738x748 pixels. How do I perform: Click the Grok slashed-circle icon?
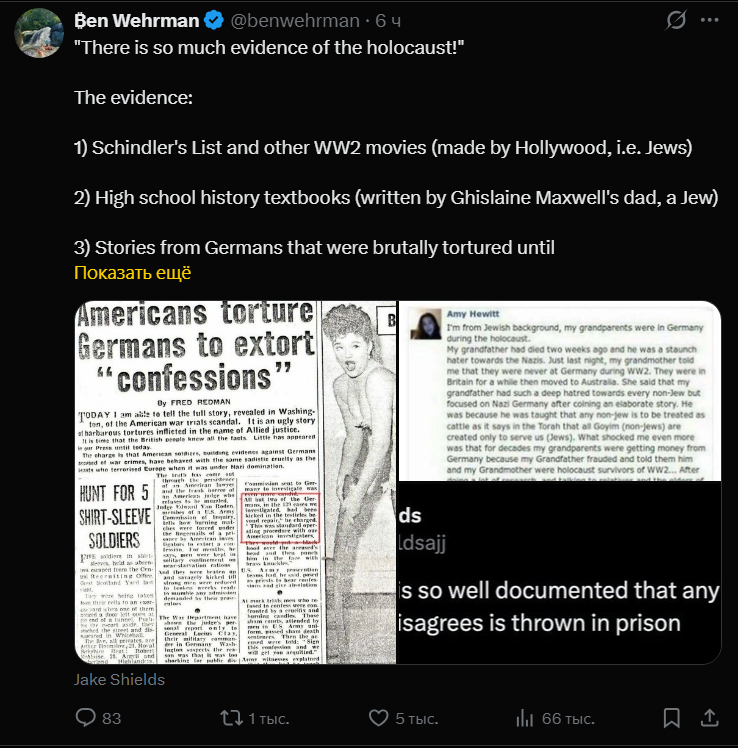click(x=676, y=20)
